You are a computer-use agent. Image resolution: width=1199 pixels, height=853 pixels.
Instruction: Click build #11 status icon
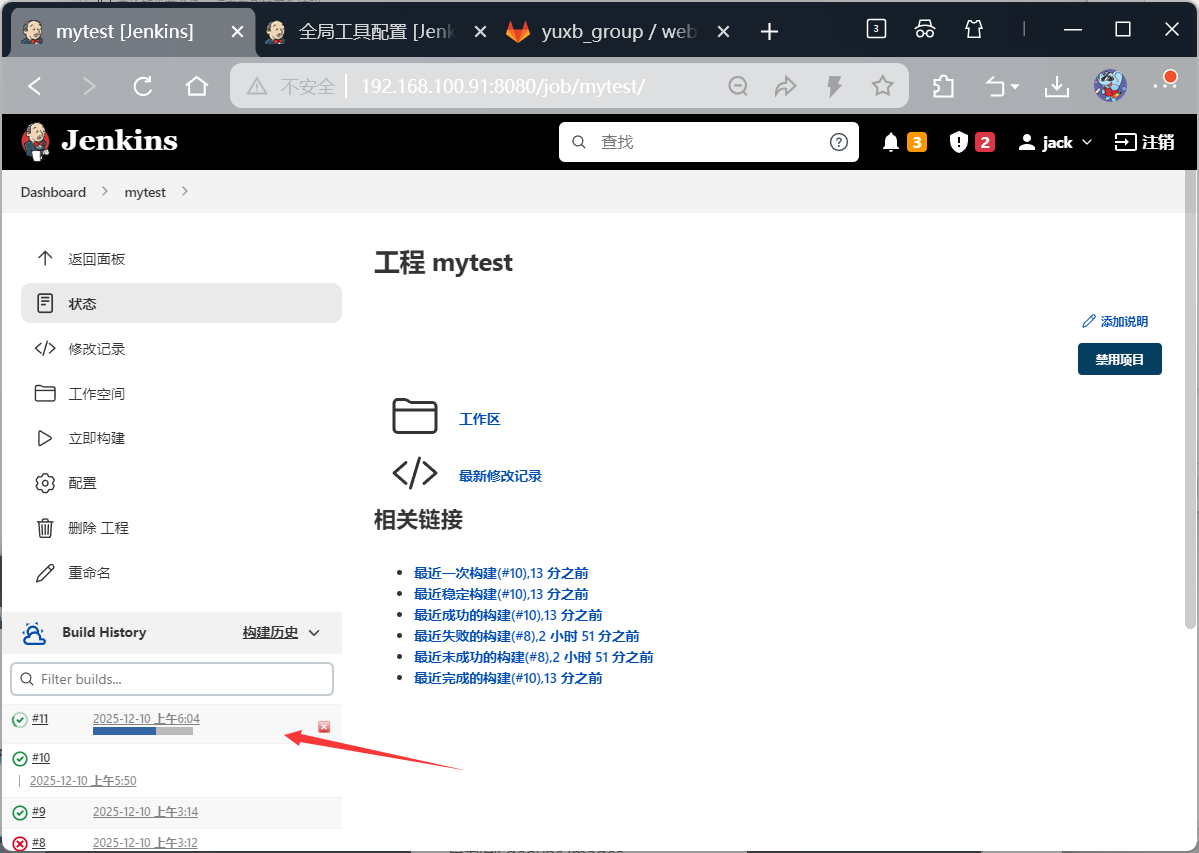click(20, 720)
